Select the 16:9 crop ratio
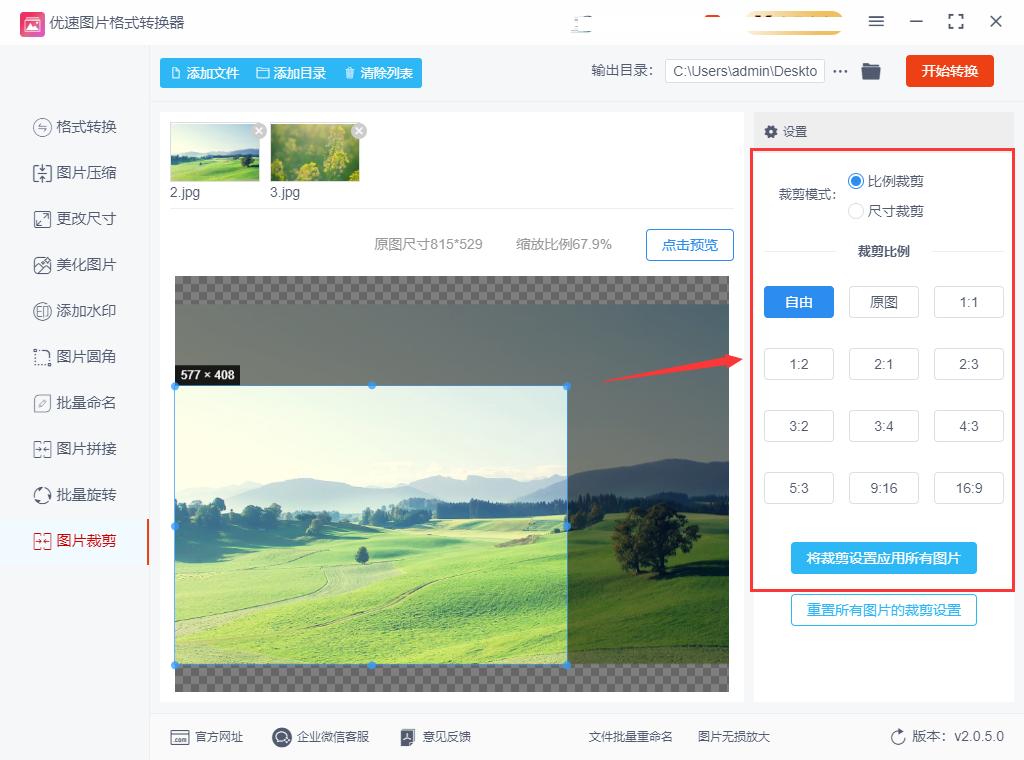The image size is (1024, 760). click(968, 488)
